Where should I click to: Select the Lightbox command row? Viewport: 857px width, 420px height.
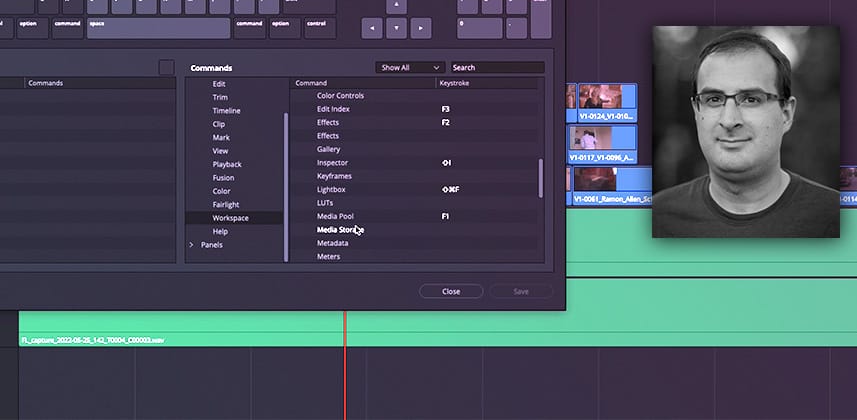click(414, 189)
